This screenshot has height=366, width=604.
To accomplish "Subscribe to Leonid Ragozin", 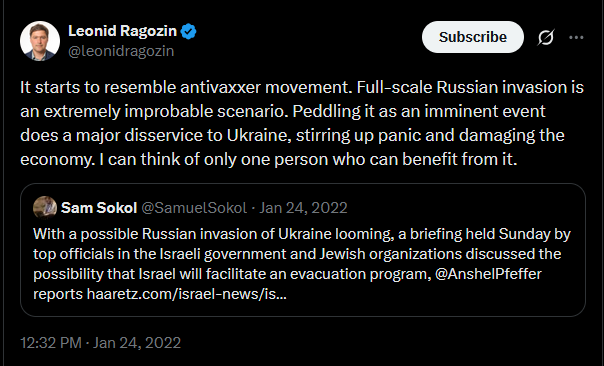I will (x=473, y=37).
